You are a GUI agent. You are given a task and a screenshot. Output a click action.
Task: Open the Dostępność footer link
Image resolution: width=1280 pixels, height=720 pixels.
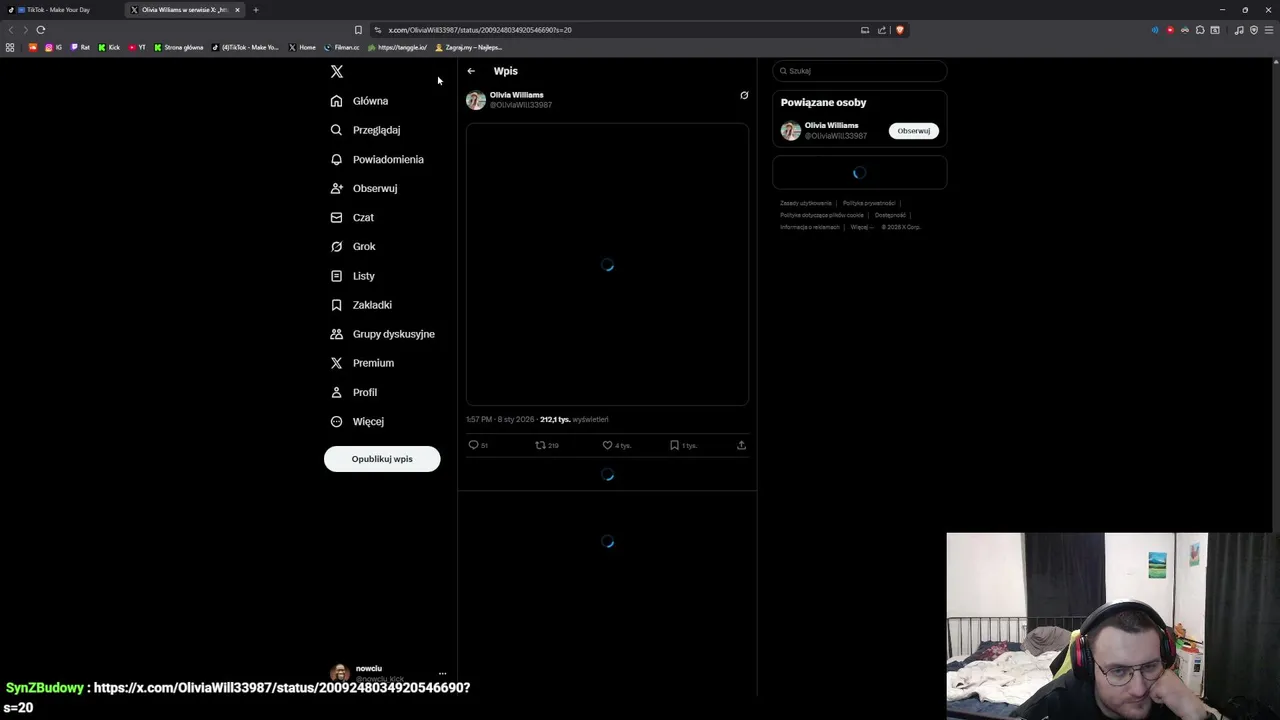pos(890,215)
